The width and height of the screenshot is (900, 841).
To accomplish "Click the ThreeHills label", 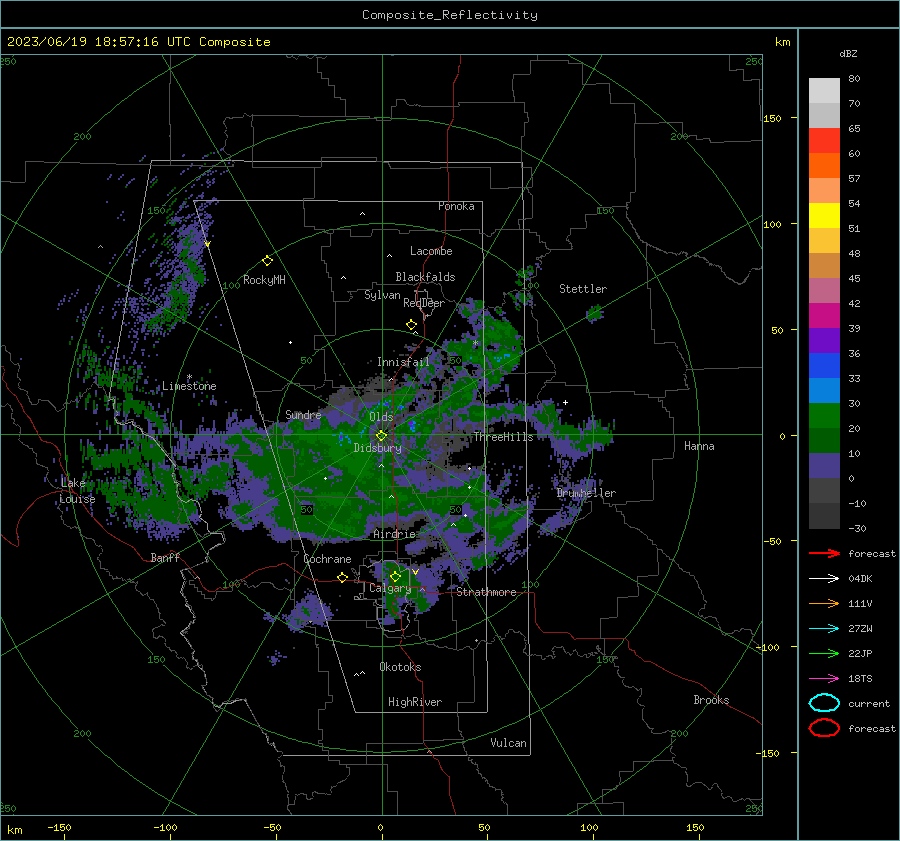I will tap(503, 437).
